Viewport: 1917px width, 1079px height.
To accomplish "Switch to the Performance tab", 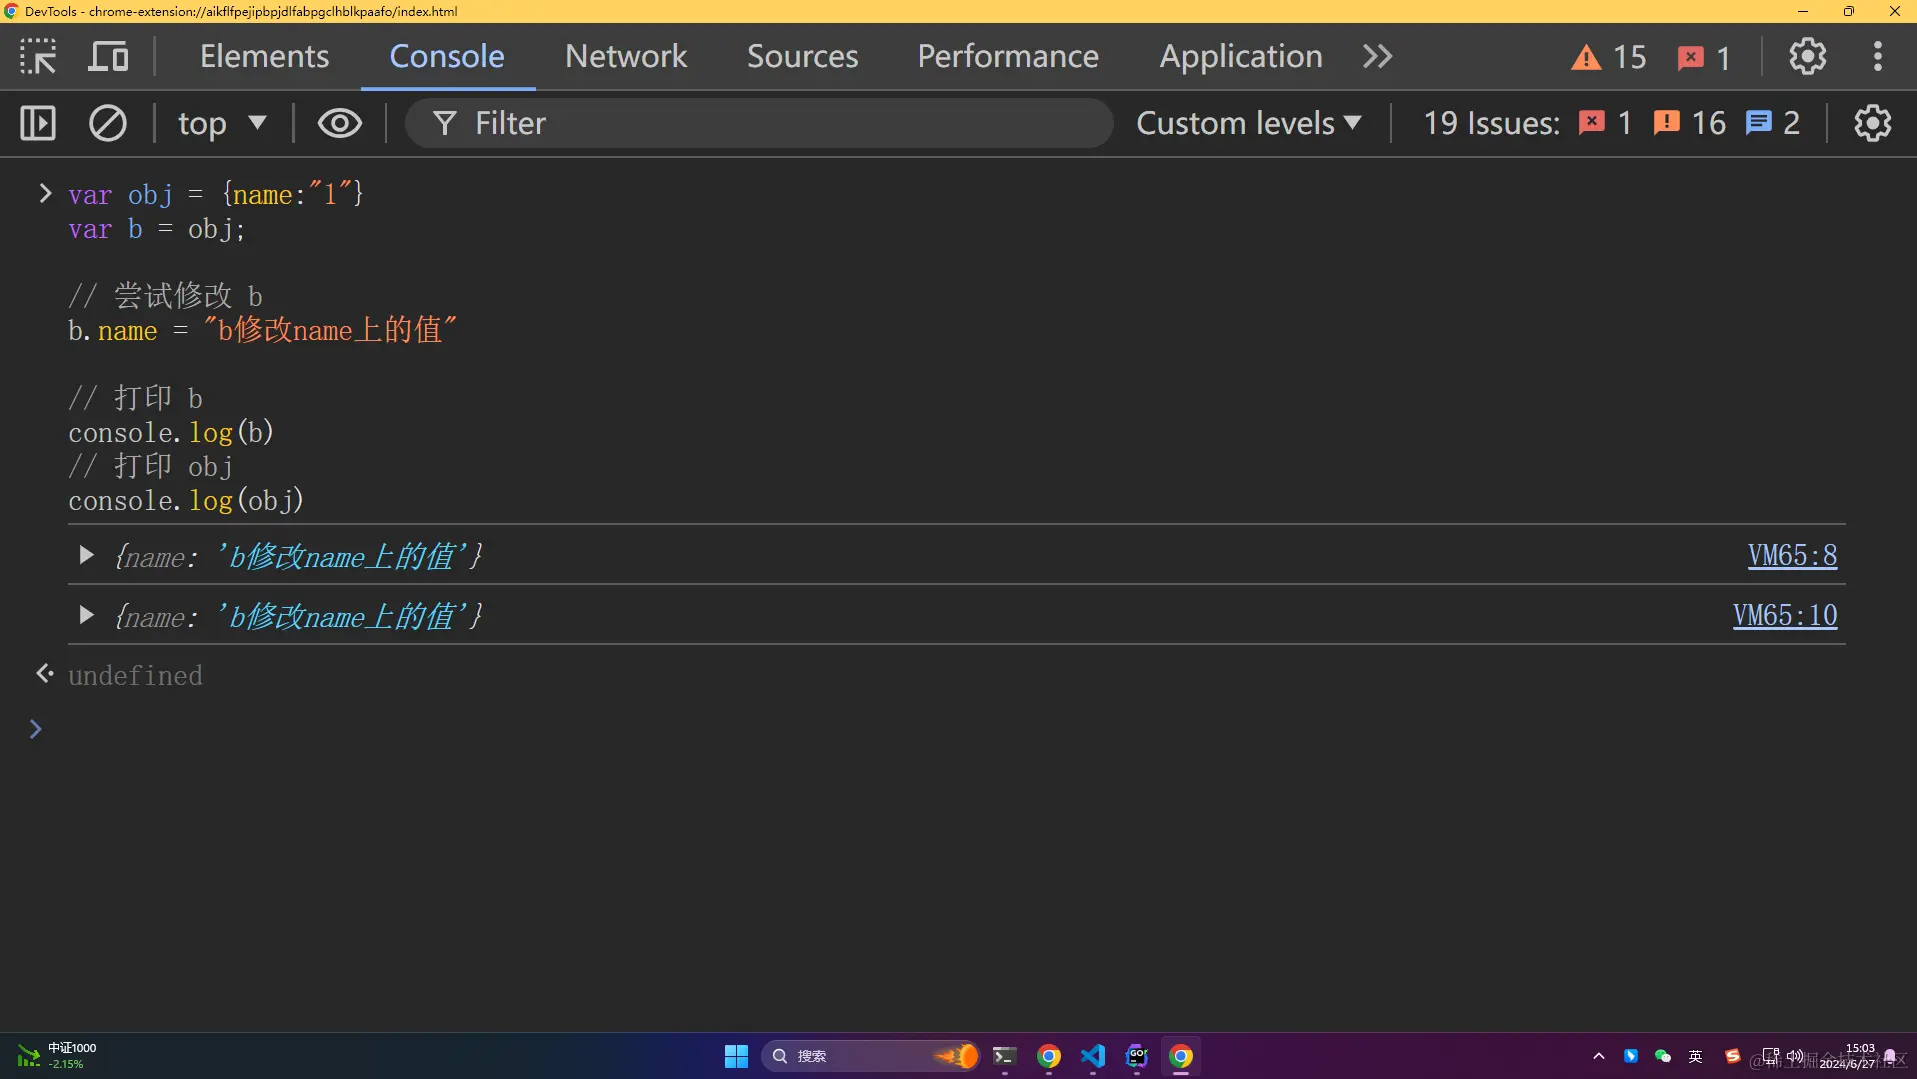I will tap(1008, 56).
